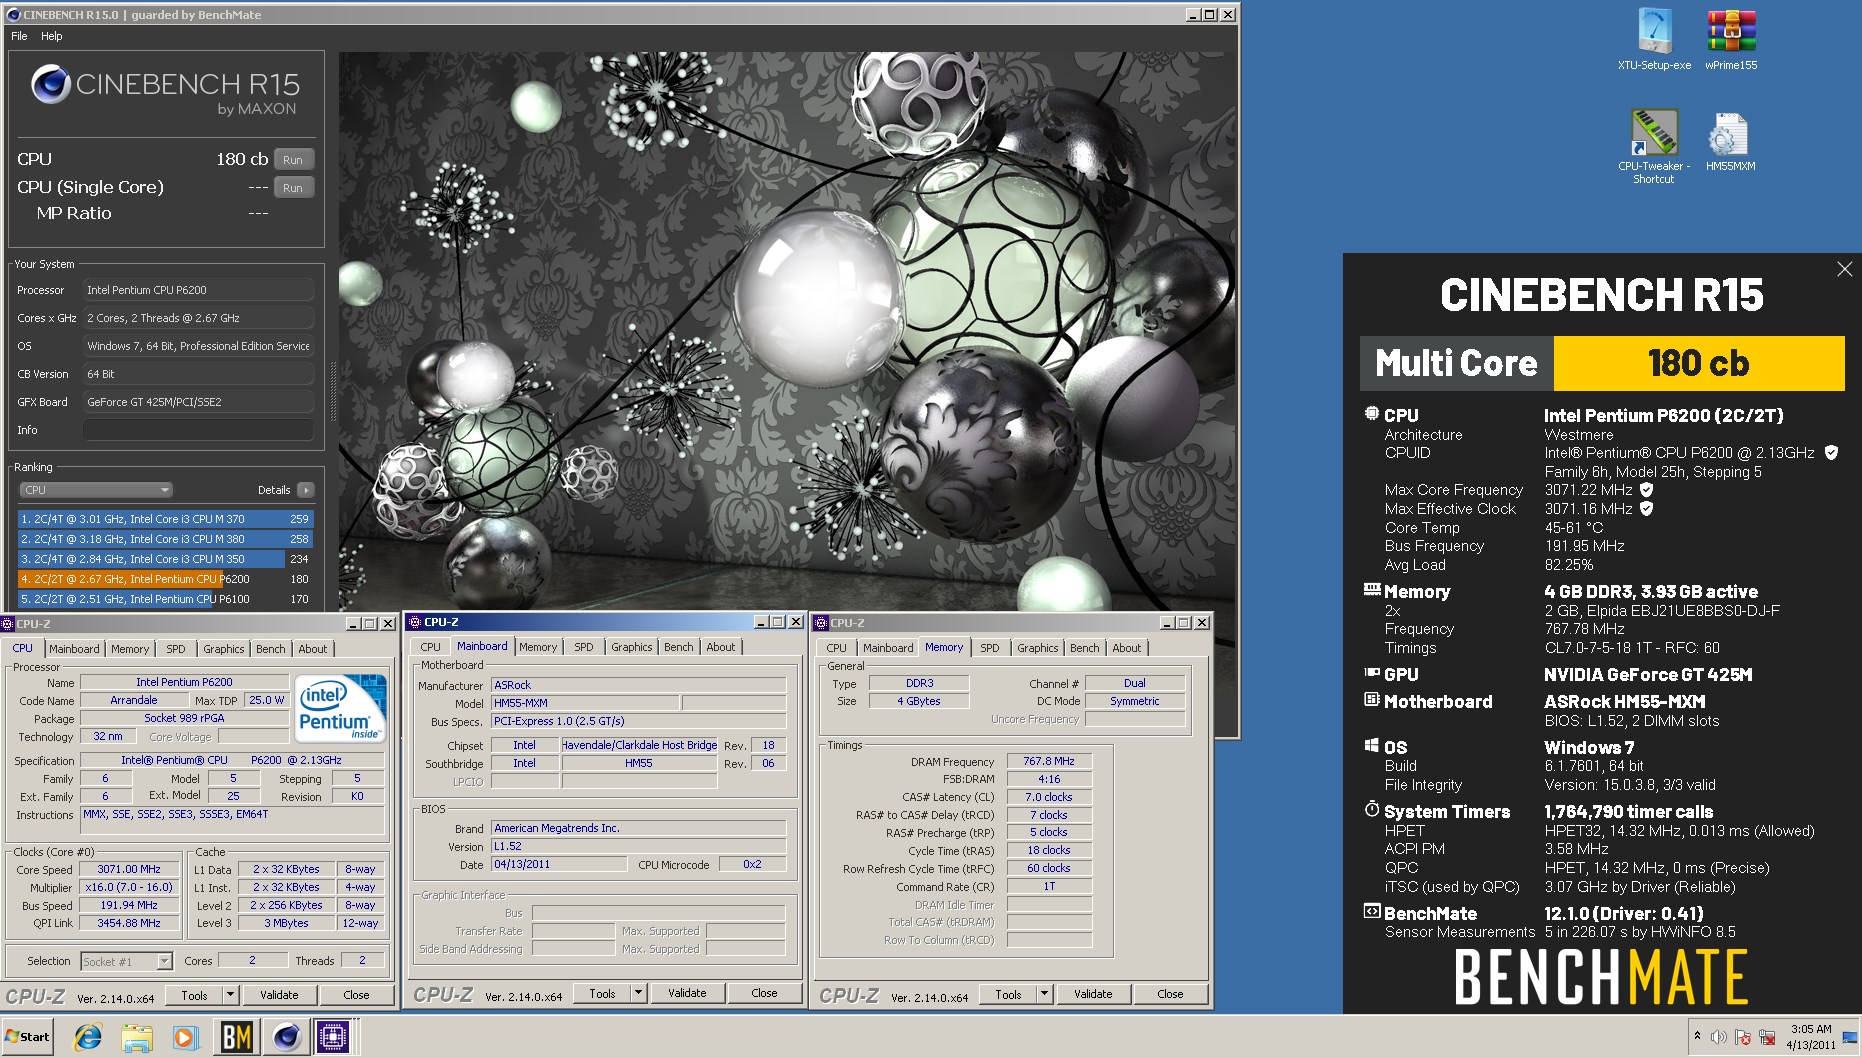
Task: Click the network tray icon
Action: (1767, 1037)
